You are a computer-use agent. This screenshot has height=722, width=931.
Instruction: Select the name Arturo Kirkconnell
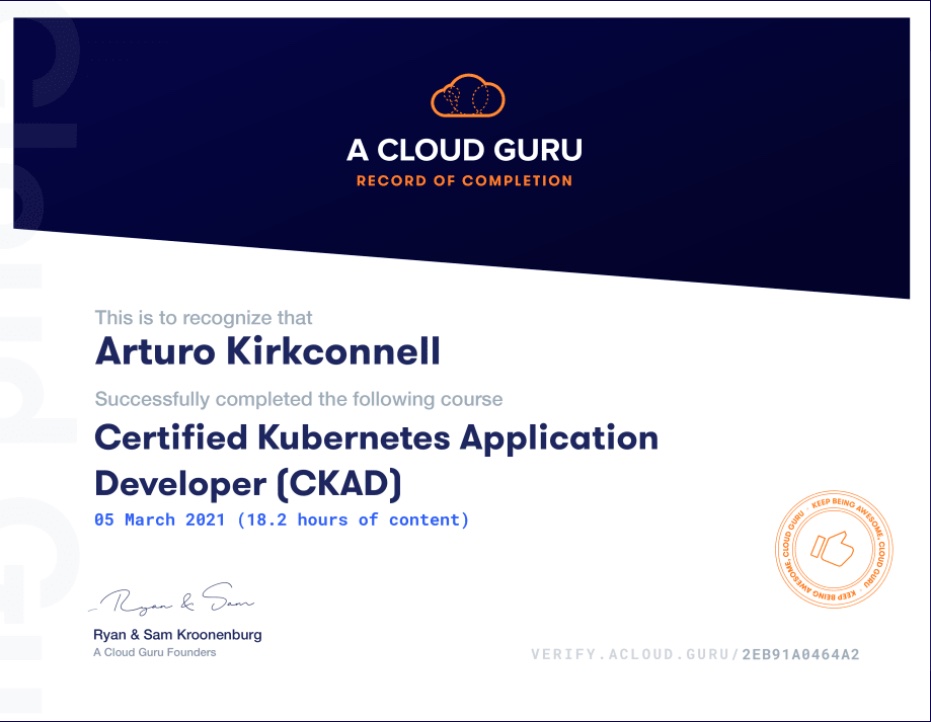point(268,351)
